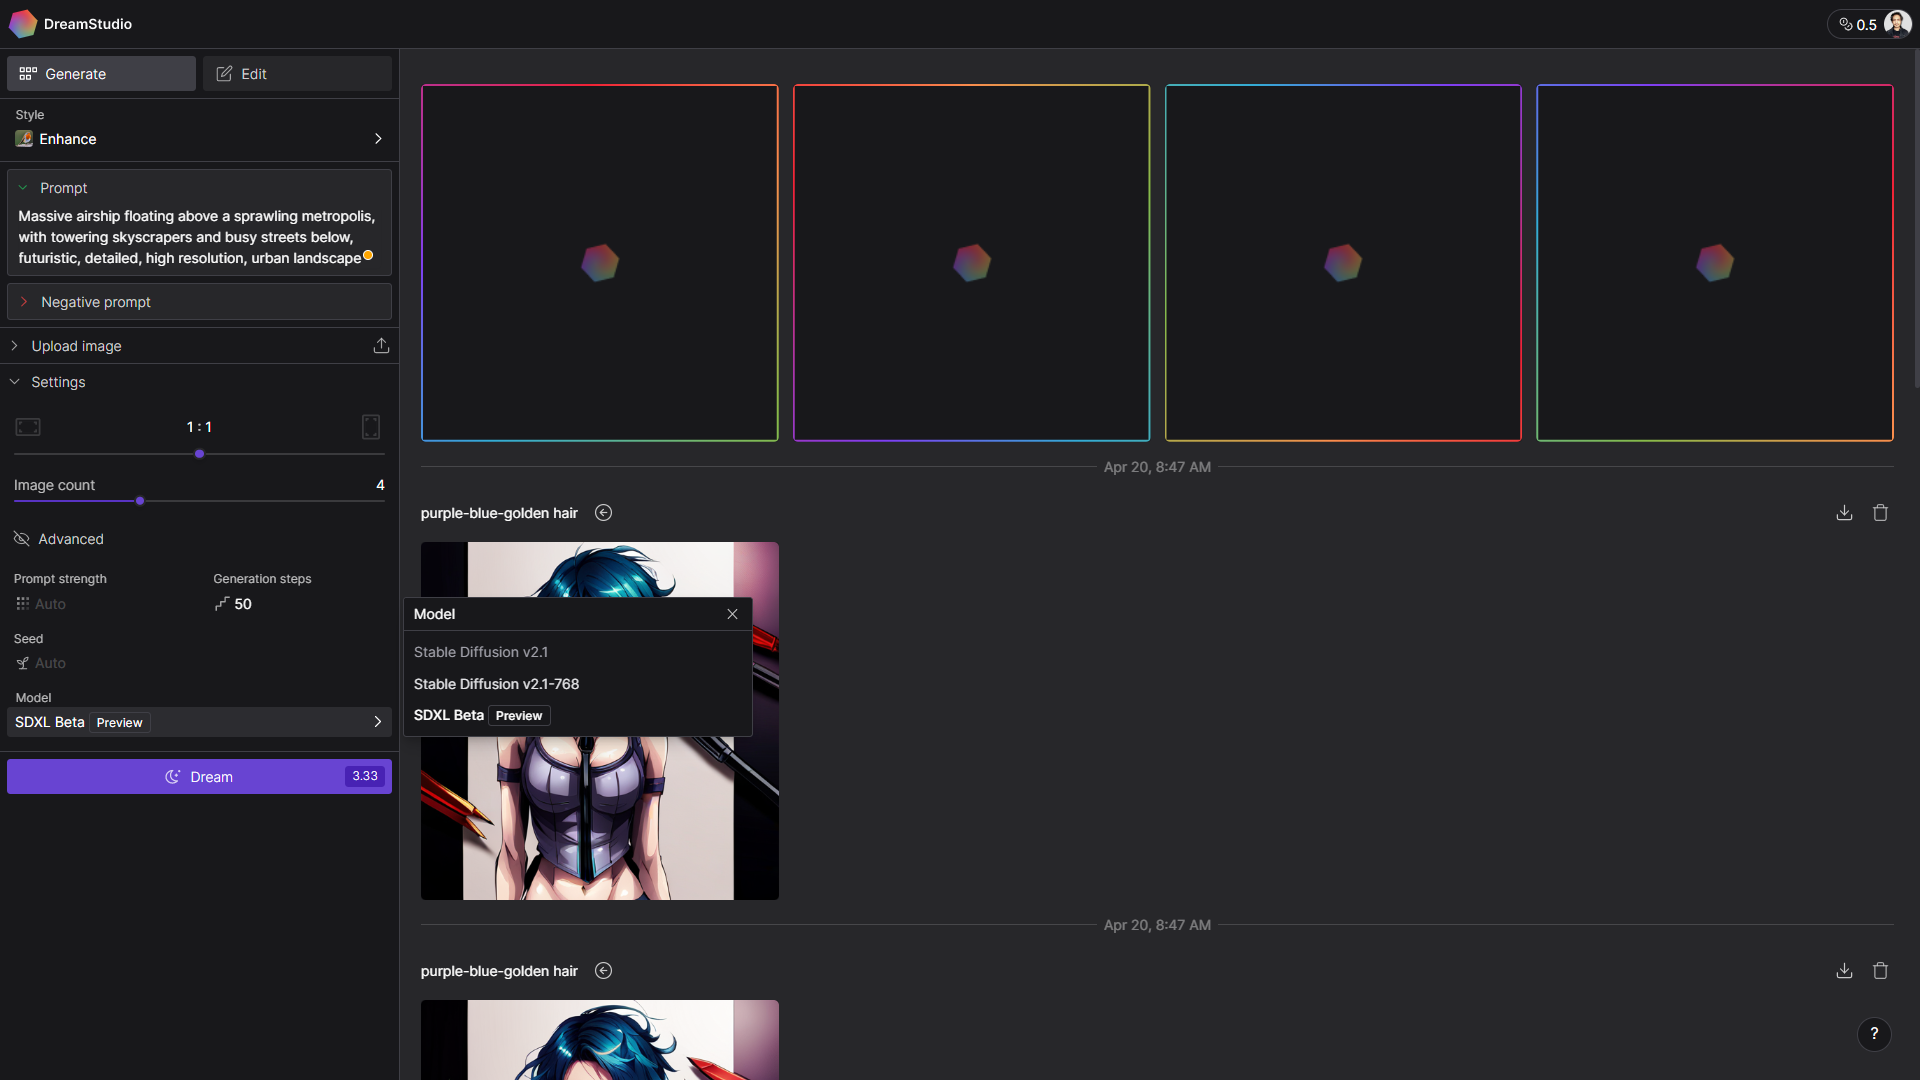Click the Dream generate button
The width and height of the screenshot is (1920, 1080).
[x=199, y=777]
